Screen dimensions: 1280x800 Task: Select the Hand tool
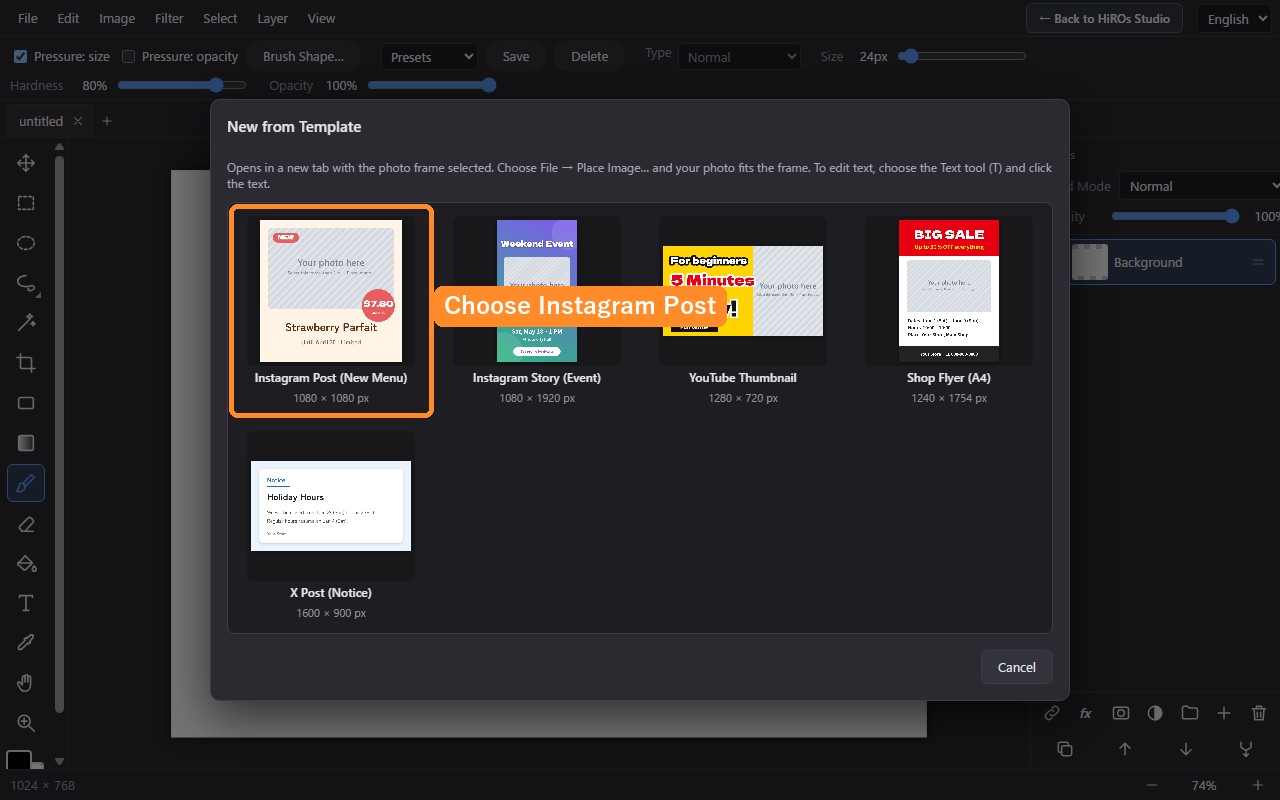(x=26, y=683)
